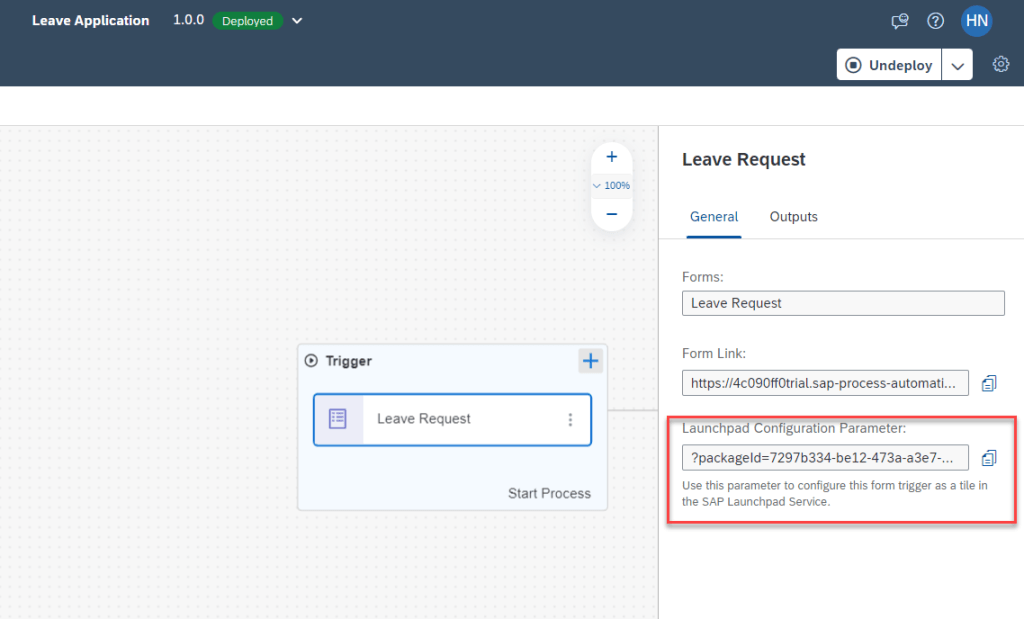Screen dimensions: 1024x619
Task: Click the help question mark icon
Action: pyautogui.click(x=935, y=21)
